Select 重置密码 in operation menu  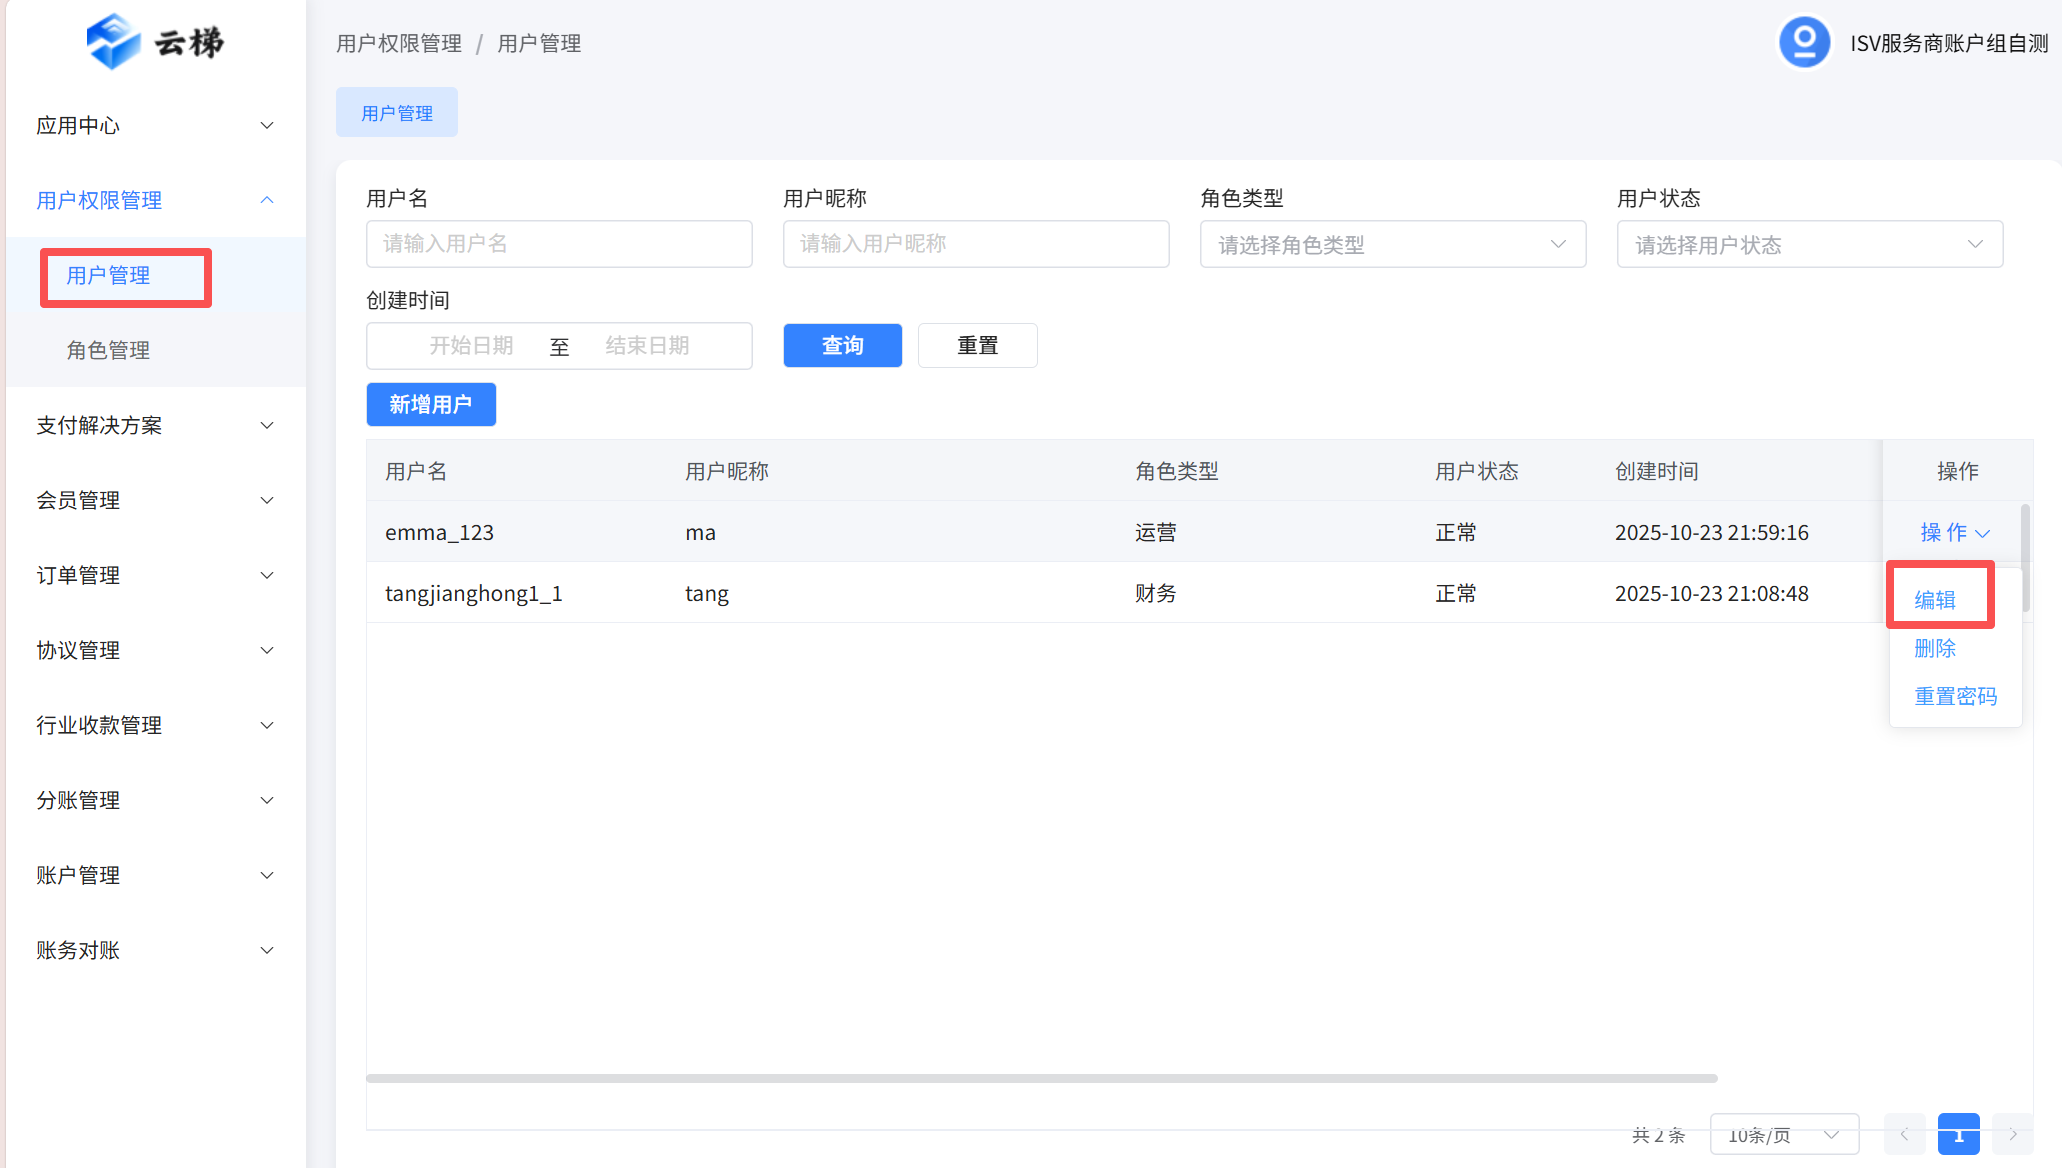click(x=1955, y=696)
